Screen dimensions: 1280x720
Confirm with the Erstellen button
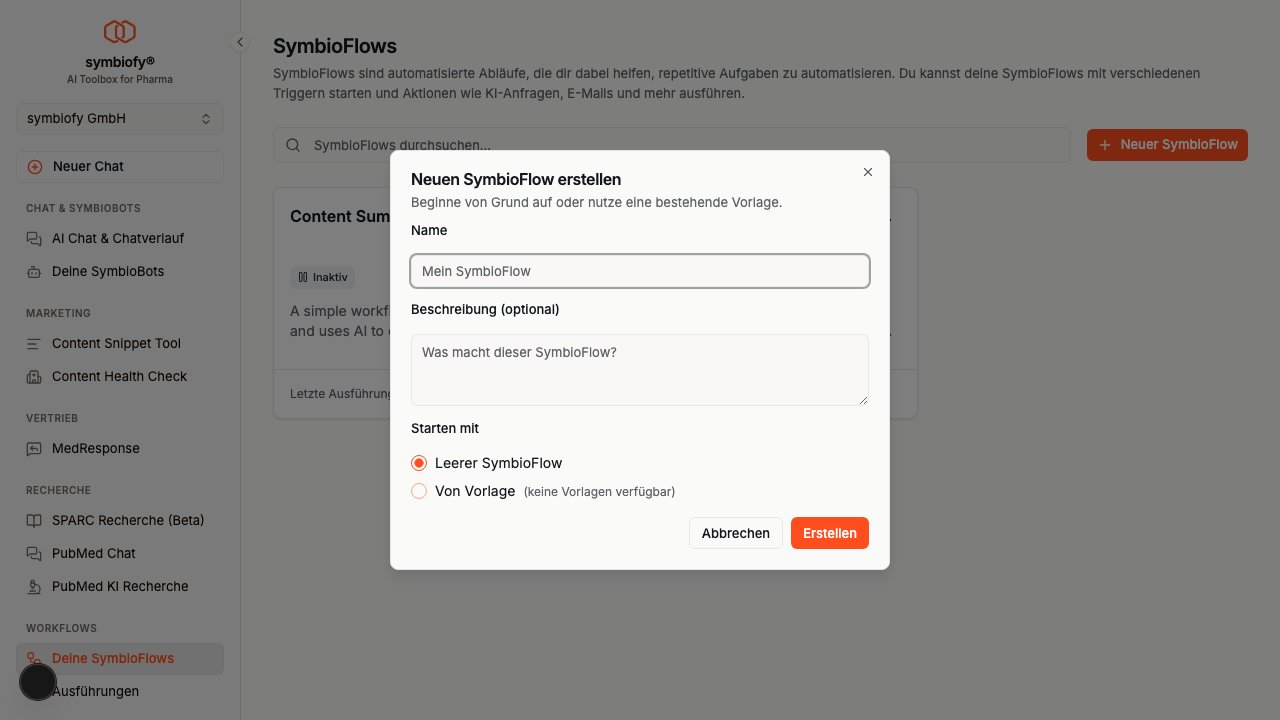click(x=829, y=533)
